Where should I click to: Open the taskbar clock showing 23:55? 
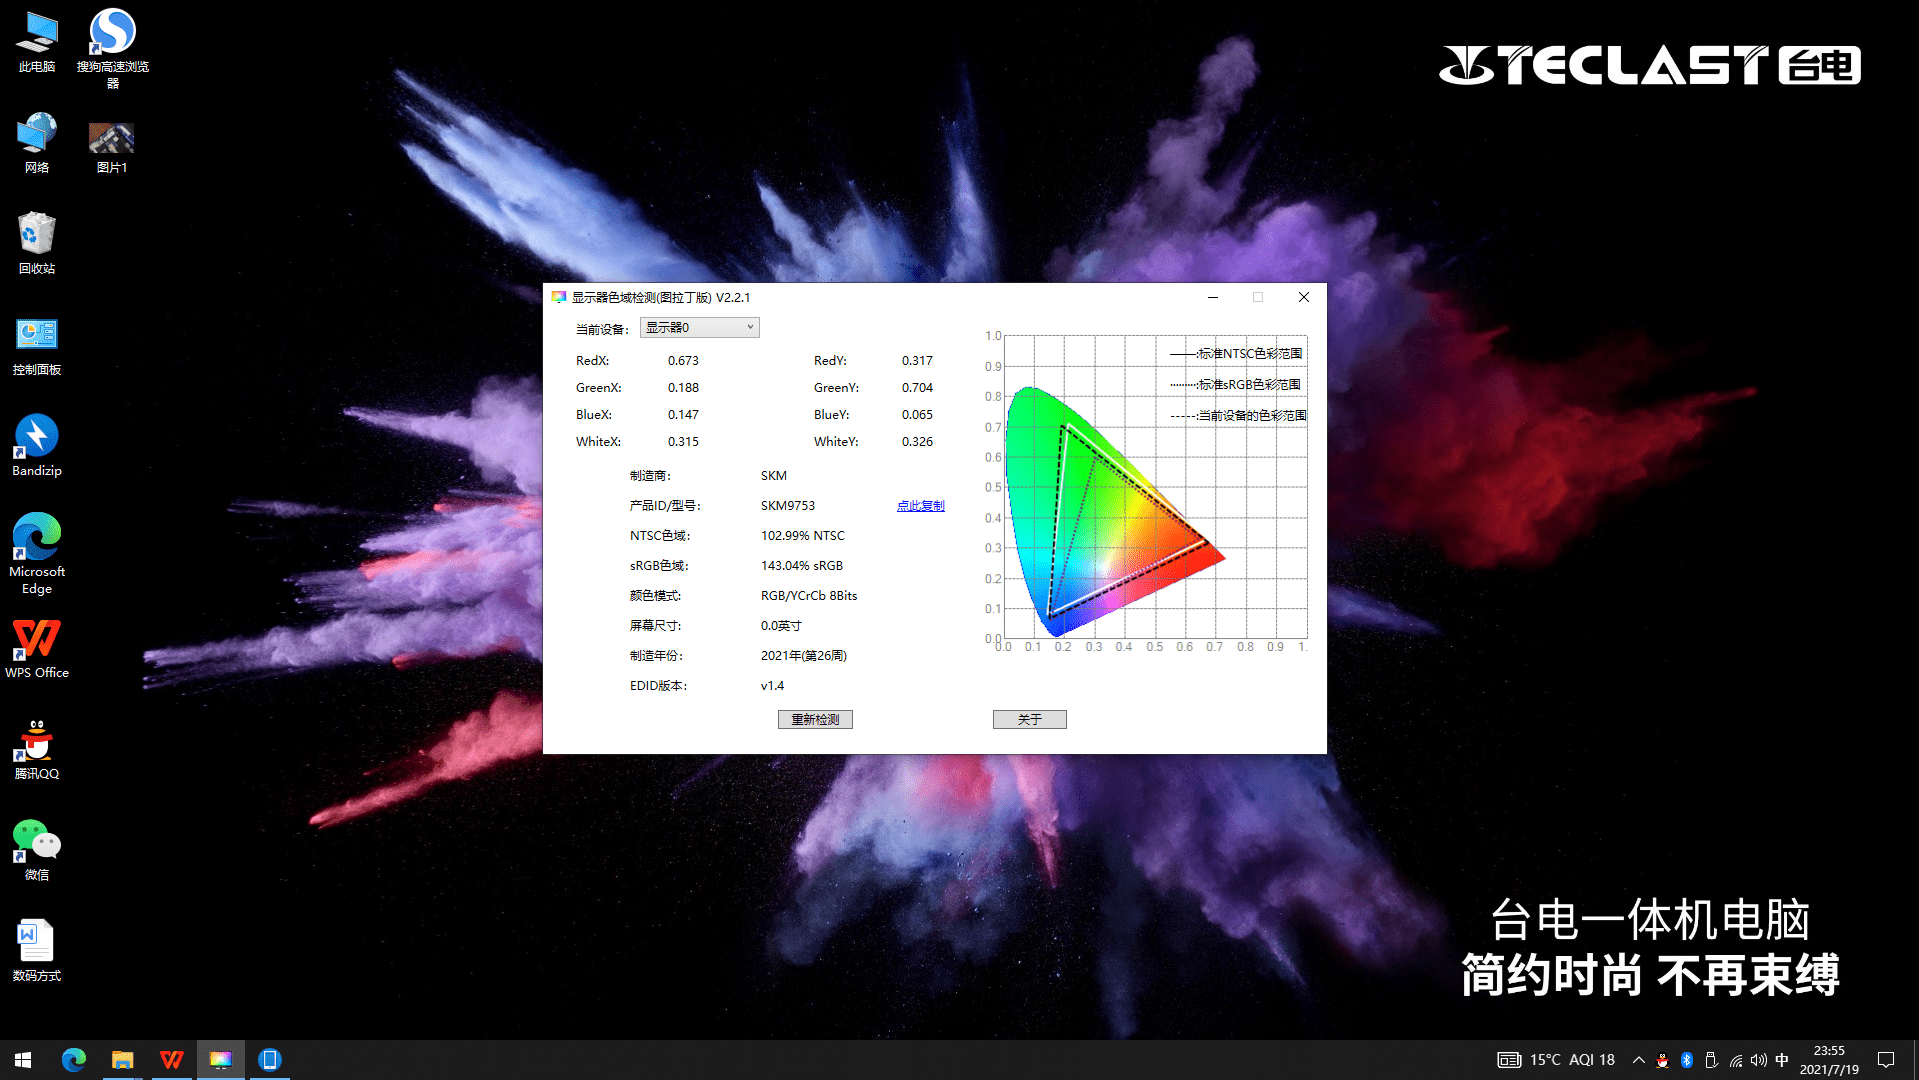point(1829,1060)
